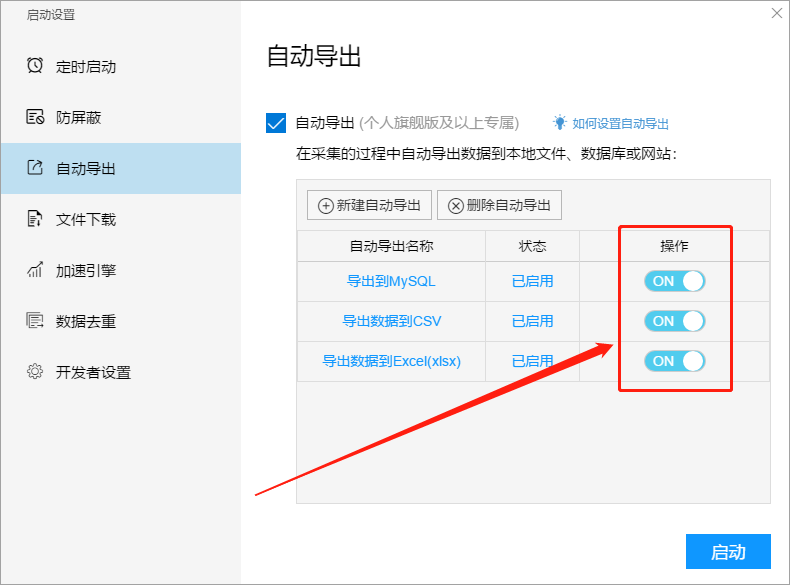This screenshot has width=790, height=585.
Task: Click the gear icon beside 开发者设置
Action: tap(35, 372)
